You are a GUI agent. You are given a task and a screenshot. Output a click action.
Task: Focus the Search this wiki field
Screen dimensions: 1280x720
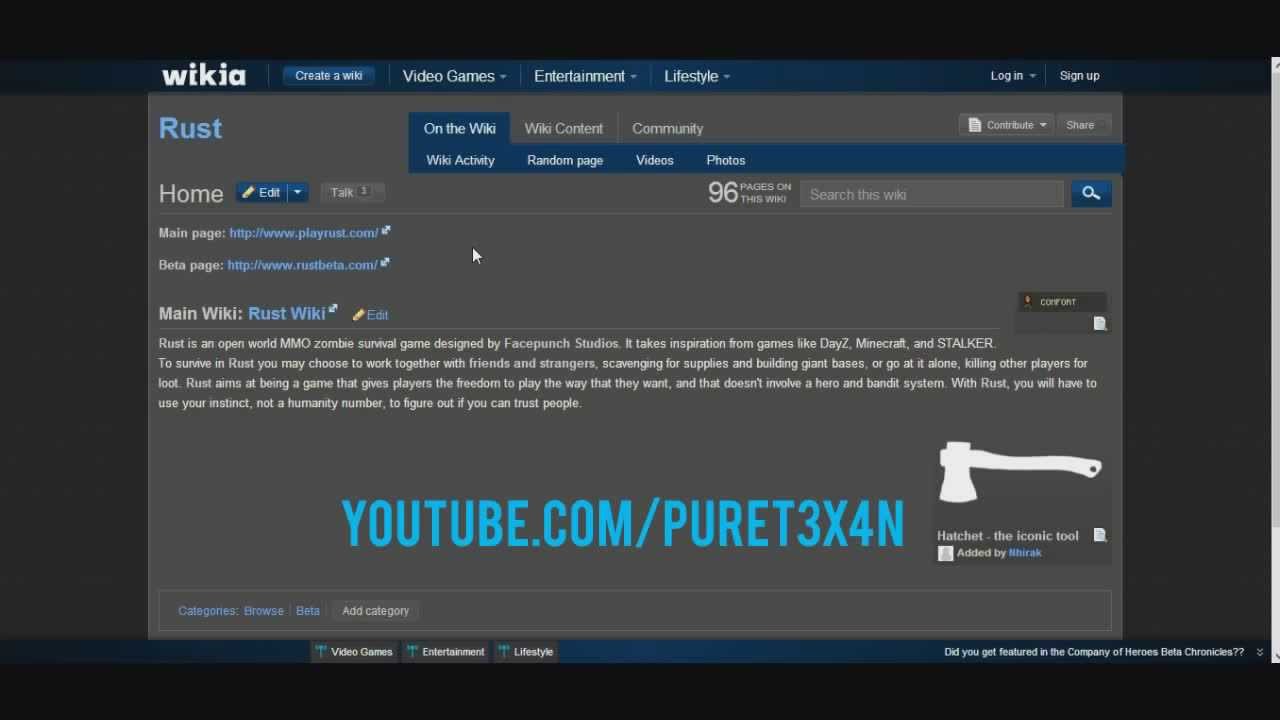(931, 194)
